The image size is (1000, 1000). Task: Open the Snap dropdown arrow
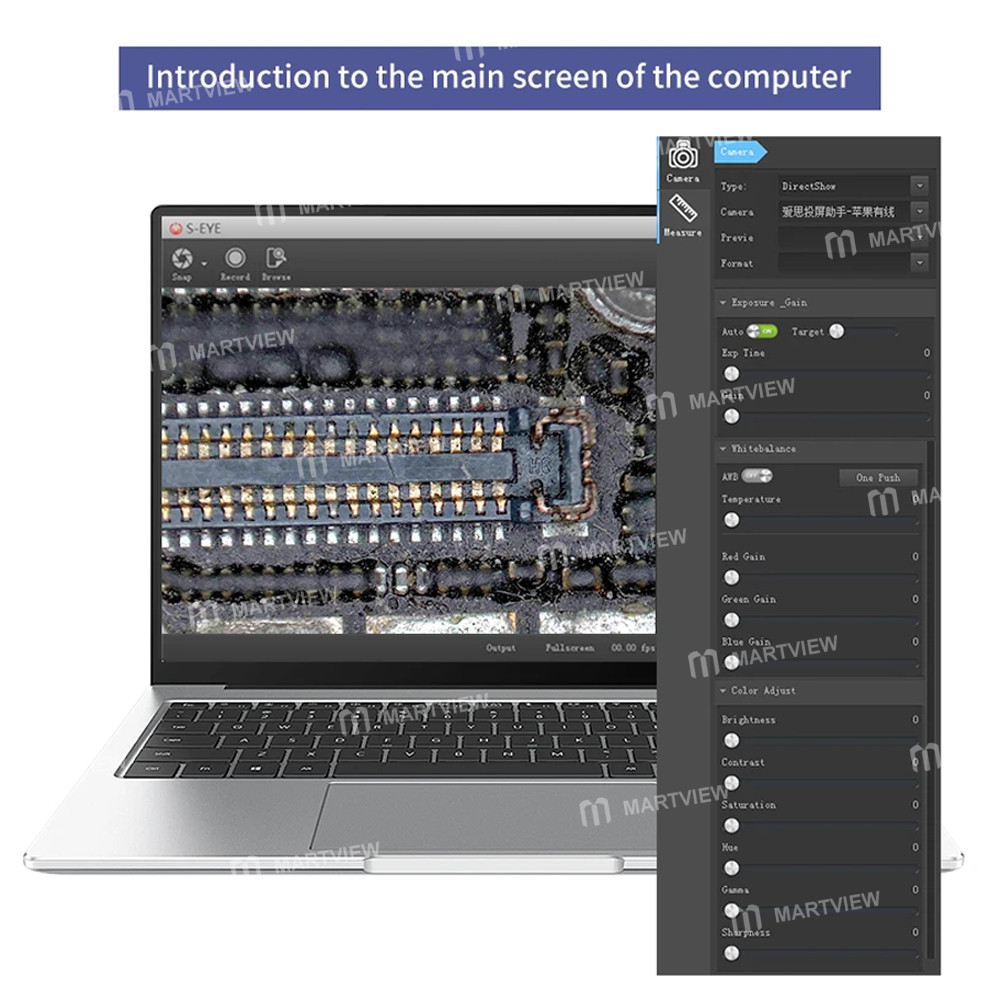pyautogui.click(x=203, y=263)
